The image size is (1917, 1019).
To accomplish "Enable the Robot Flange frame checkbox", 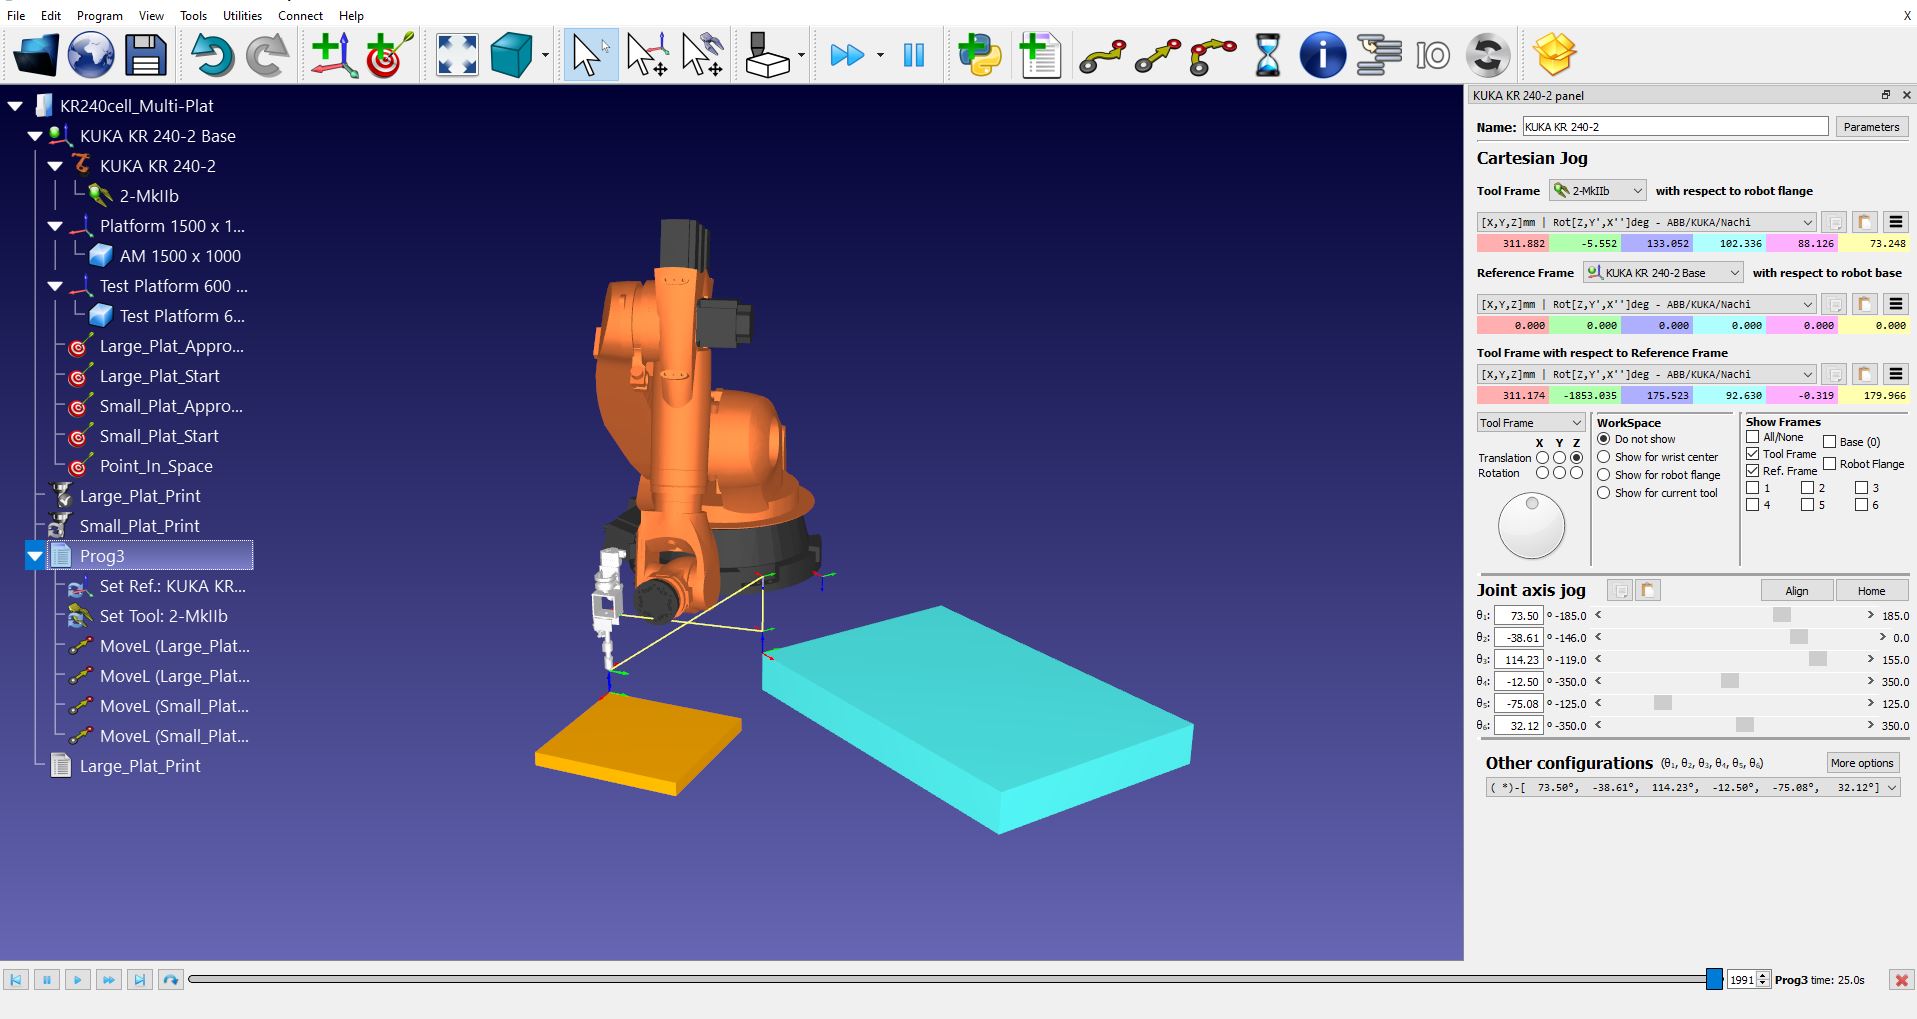I will pos(1829,464).
